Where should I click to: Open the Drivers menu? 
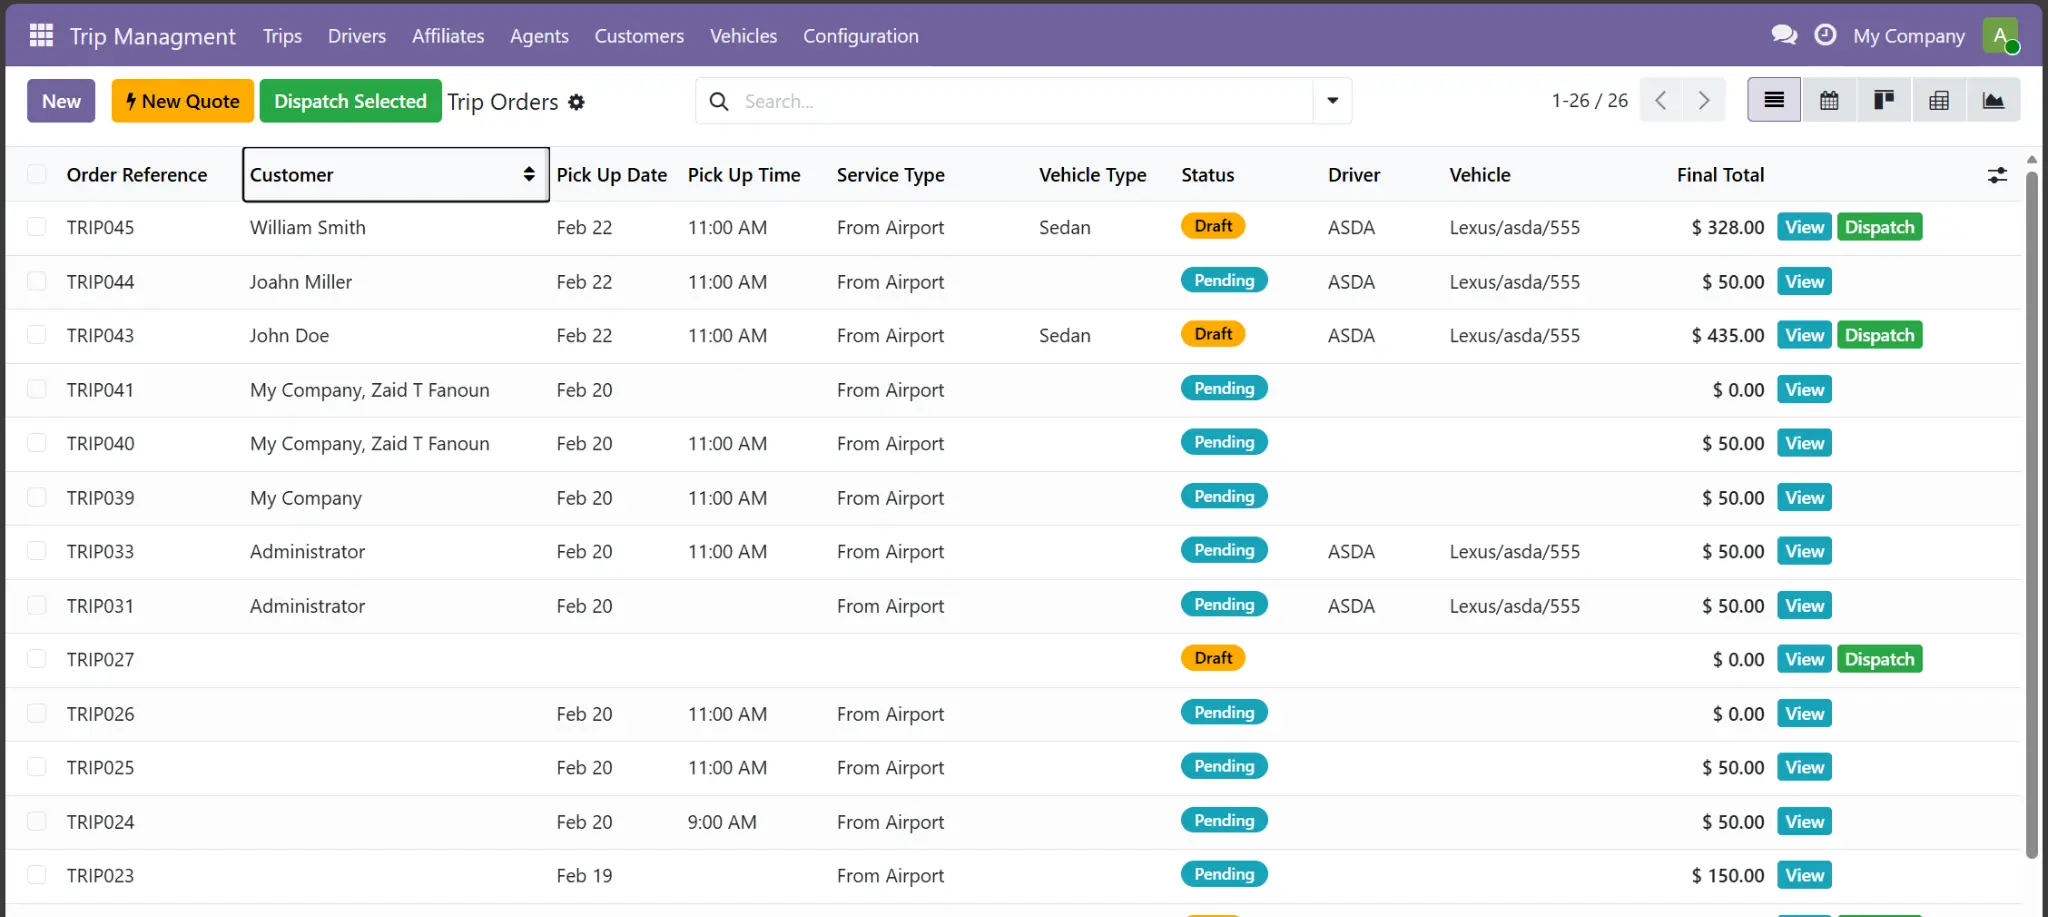pyautogui.click(x=356, y=35)
